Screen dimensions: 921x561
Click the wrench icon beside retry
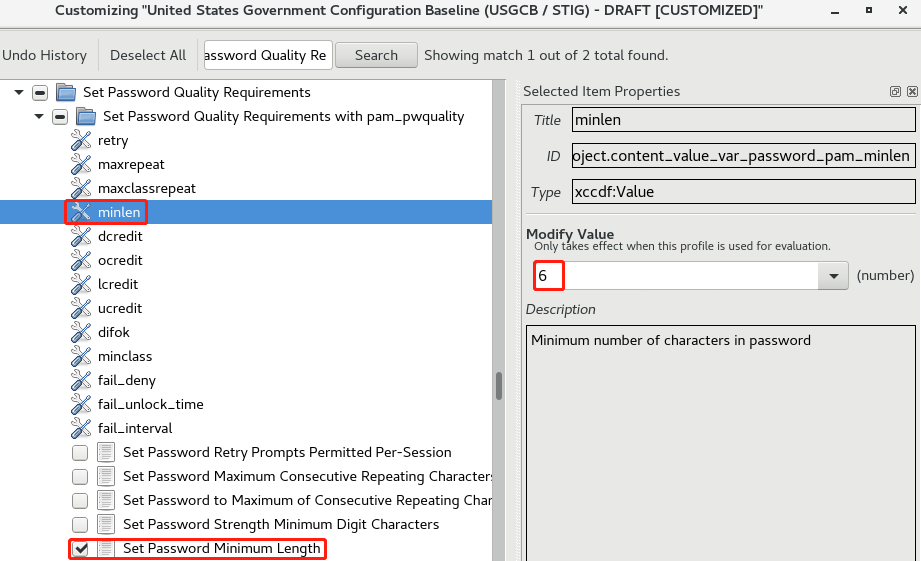[81, 141]
